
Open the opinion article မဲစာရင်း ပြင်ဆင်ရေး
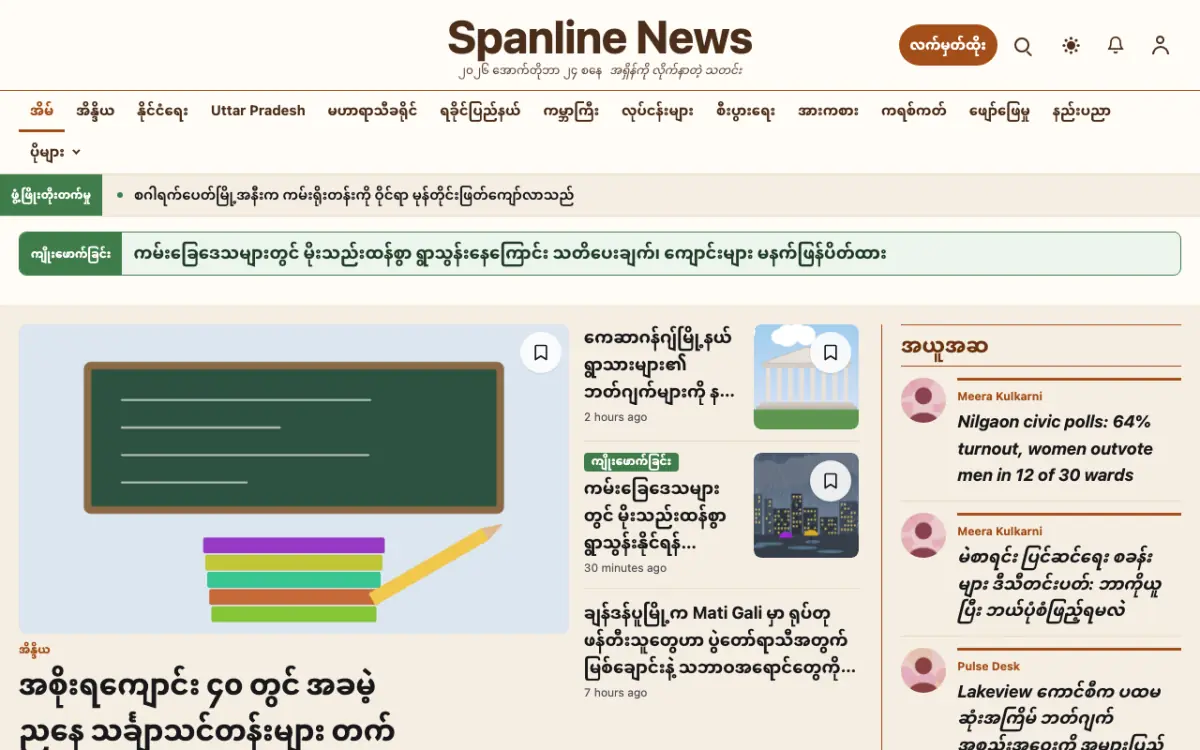[x=1059, y=583]
